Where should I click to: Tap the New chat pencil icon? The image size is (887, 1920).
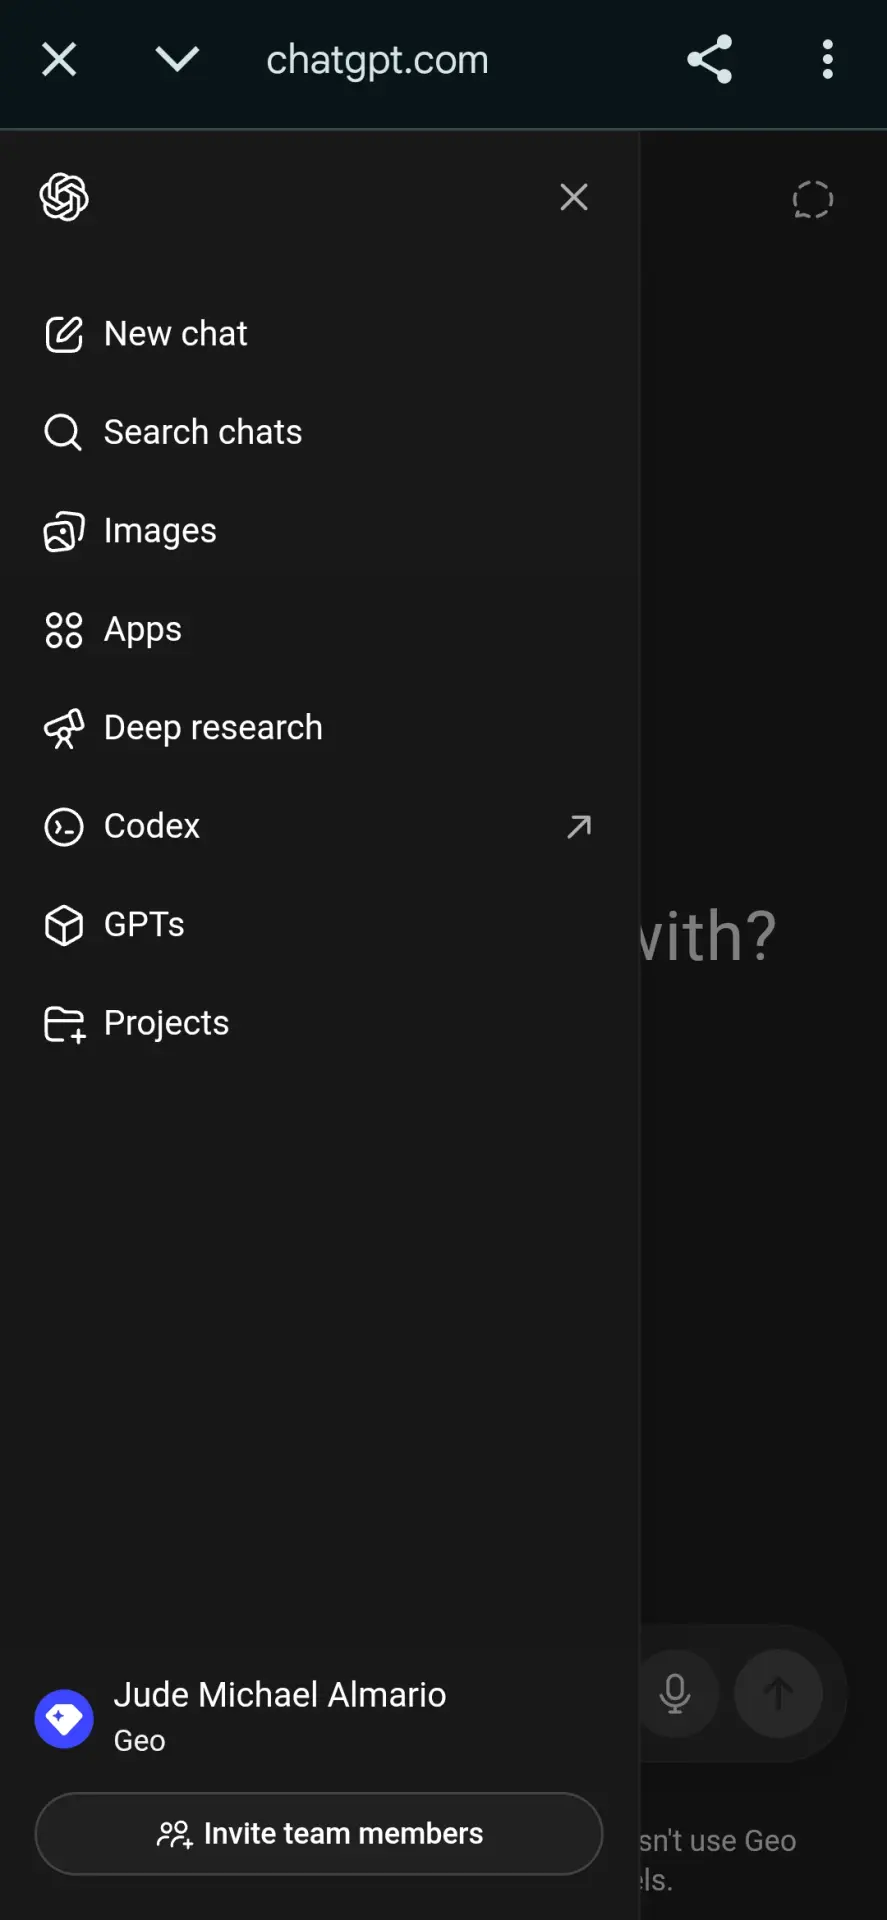click(x=64, y=334)
